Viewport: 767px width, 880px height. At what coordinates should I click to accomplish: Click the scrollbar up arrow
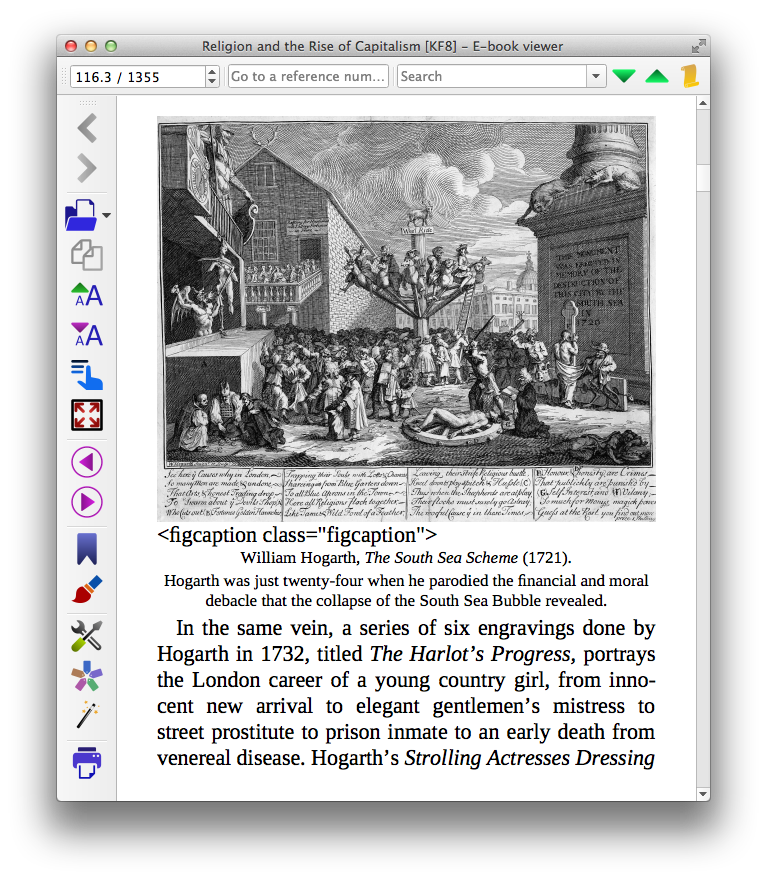703,103
